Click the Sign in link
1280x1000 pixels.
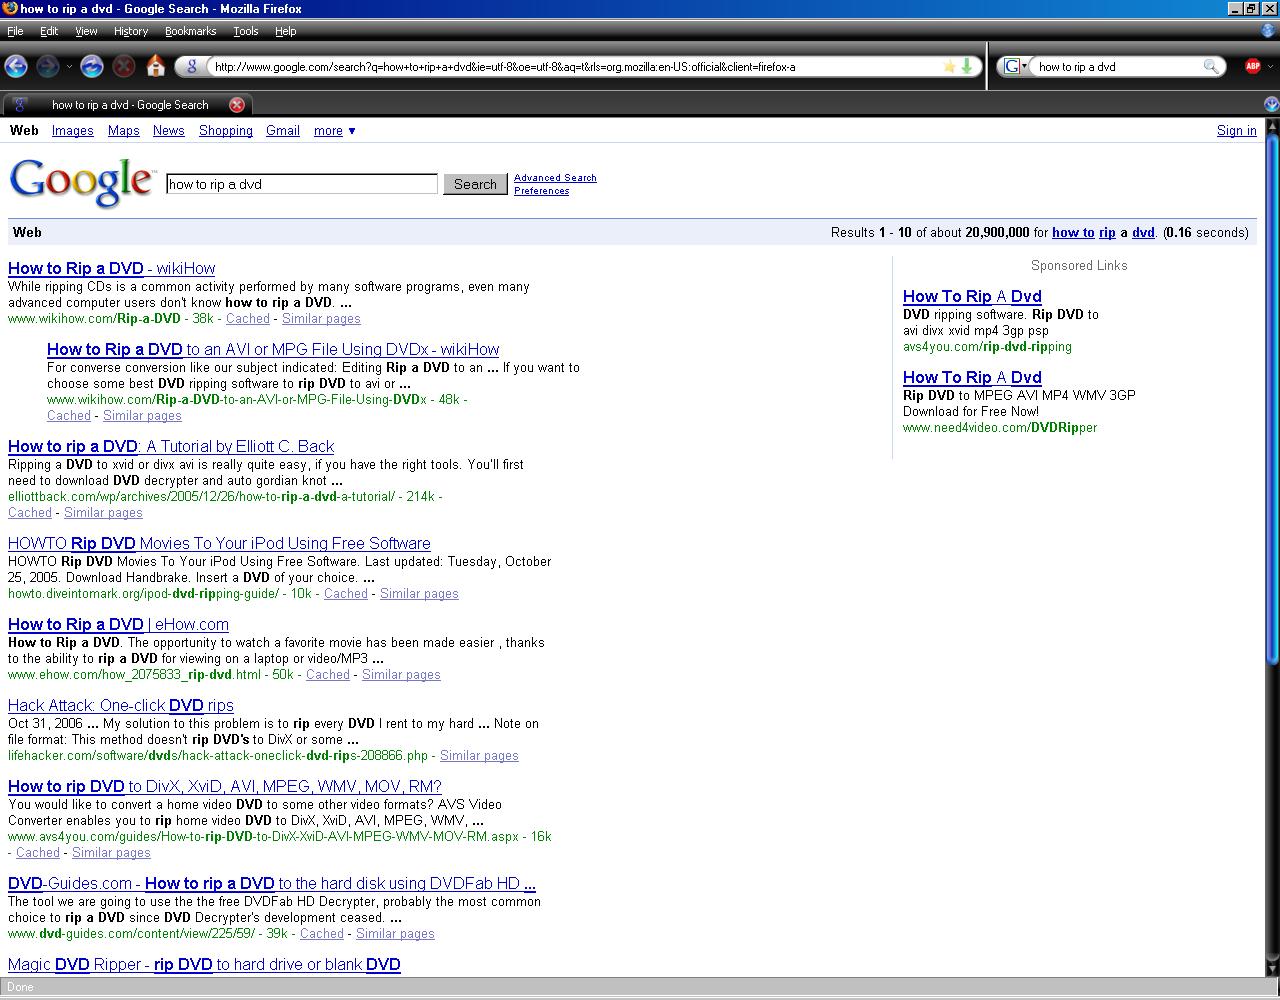[x=1236, y=131]
